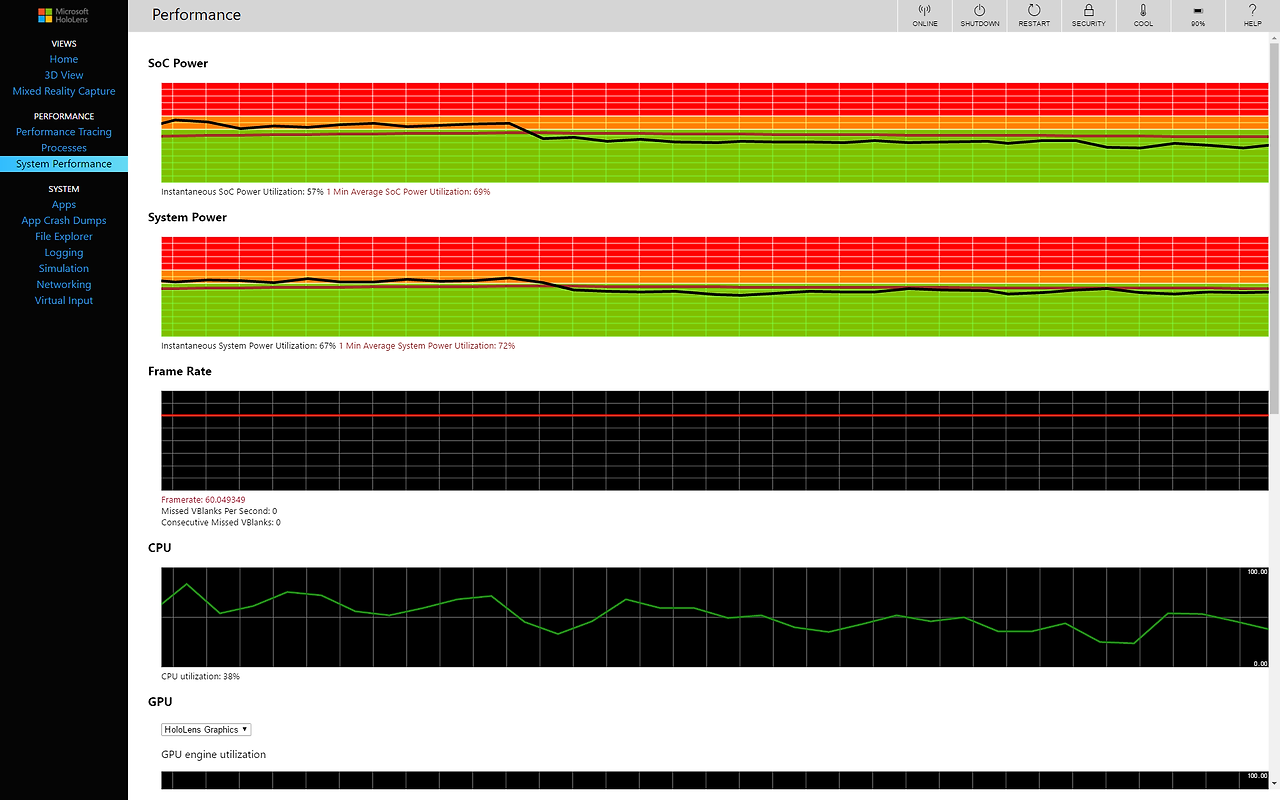
Task: Click the Frame Rate graph
Action: (x=715, y=441)
